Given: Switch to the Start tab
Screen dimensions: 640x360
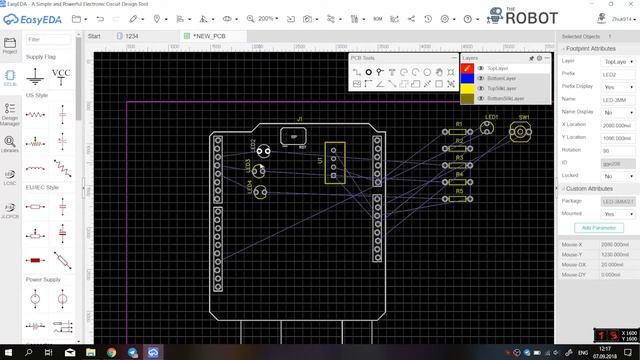Looking at the screenshot, I should click(94, 36).
